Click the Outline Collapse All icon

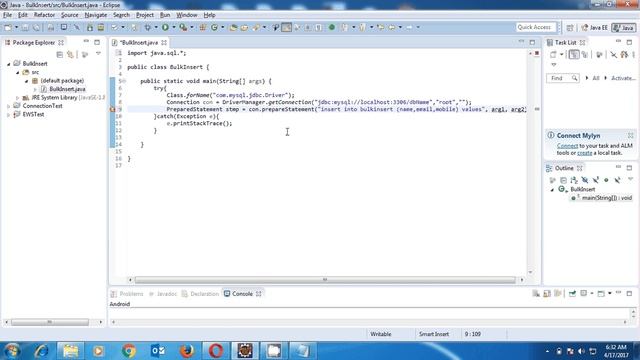click(563, 180)
